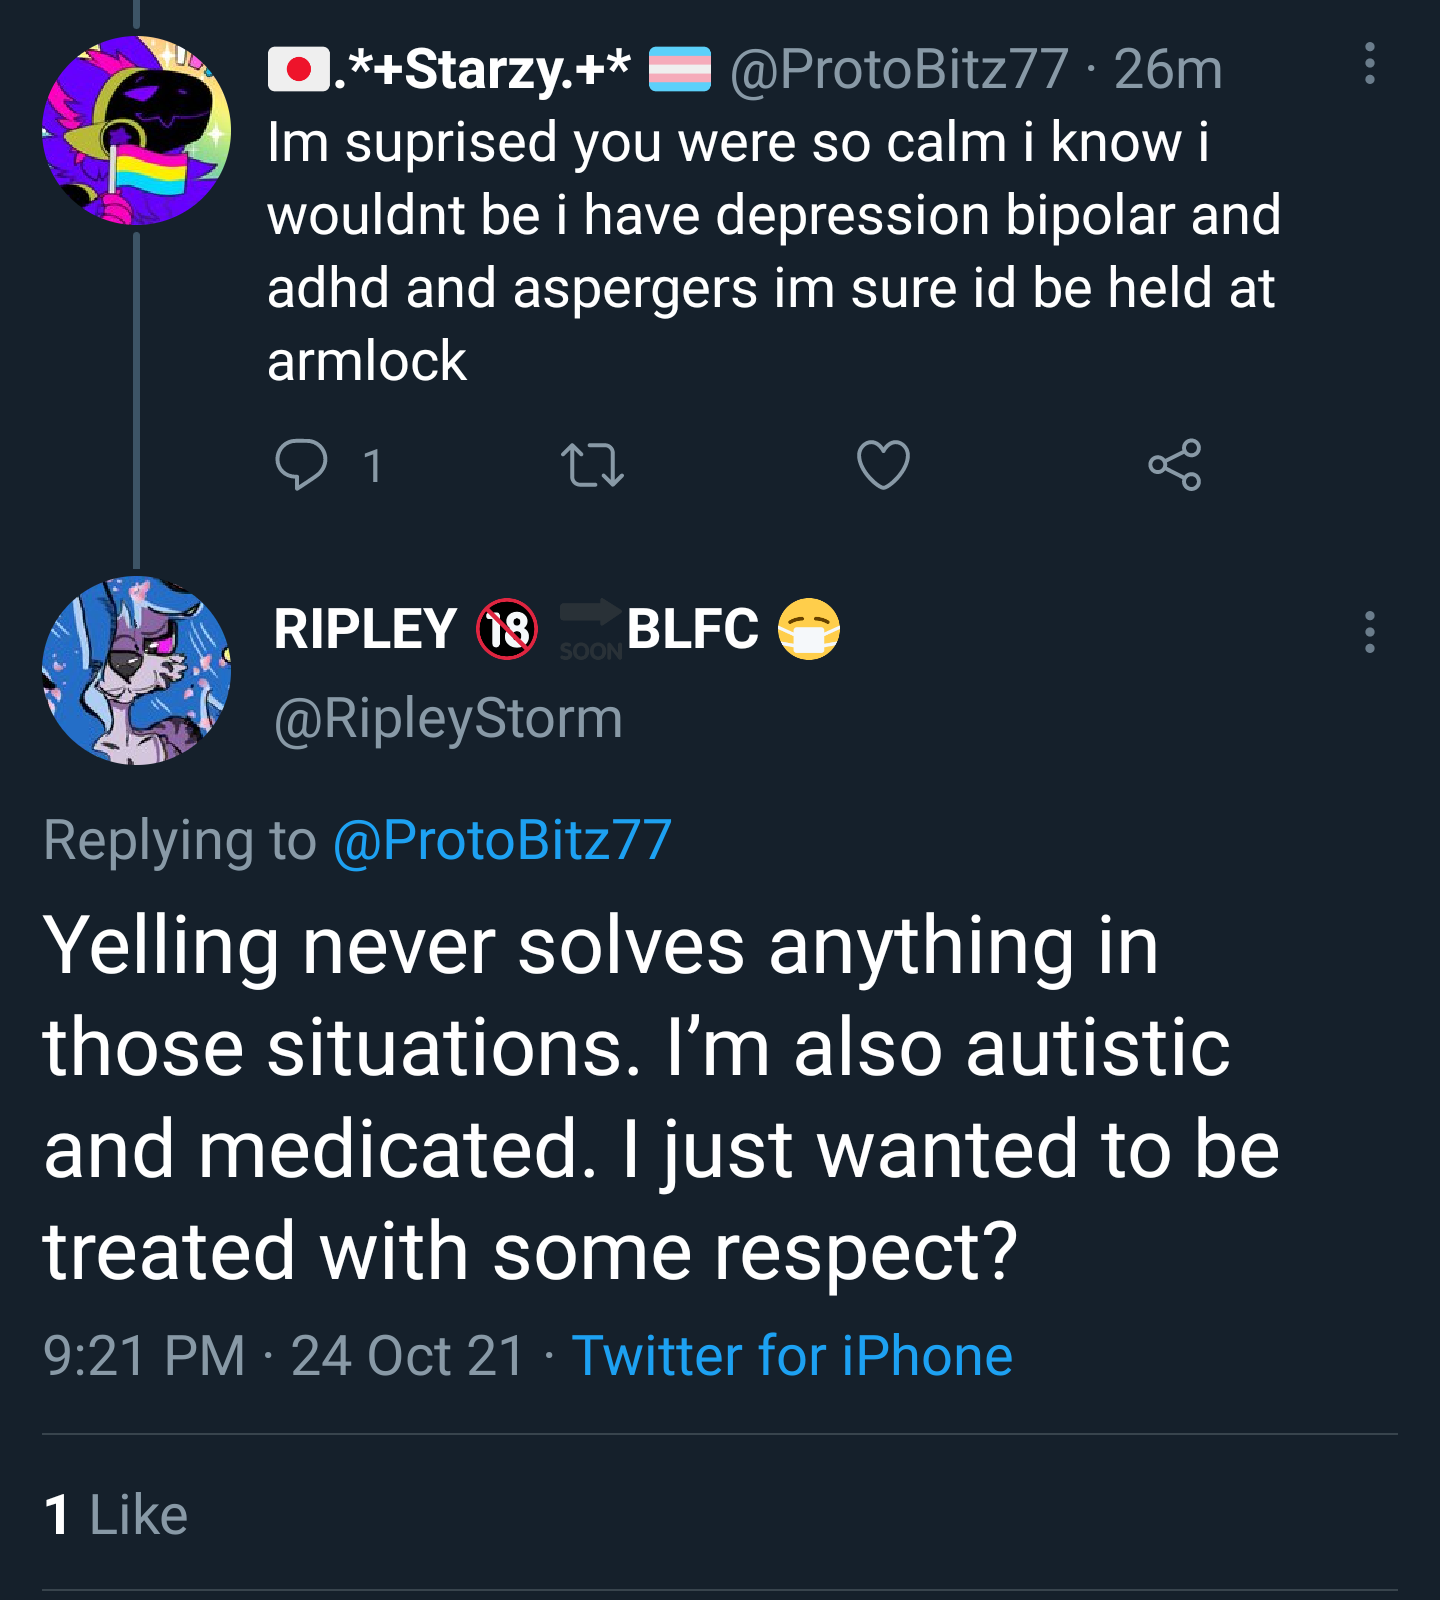The width and height of the screenshot is (1440, 1600).
Task: View the 1 Like list
Action: [x=116, y=1514]
